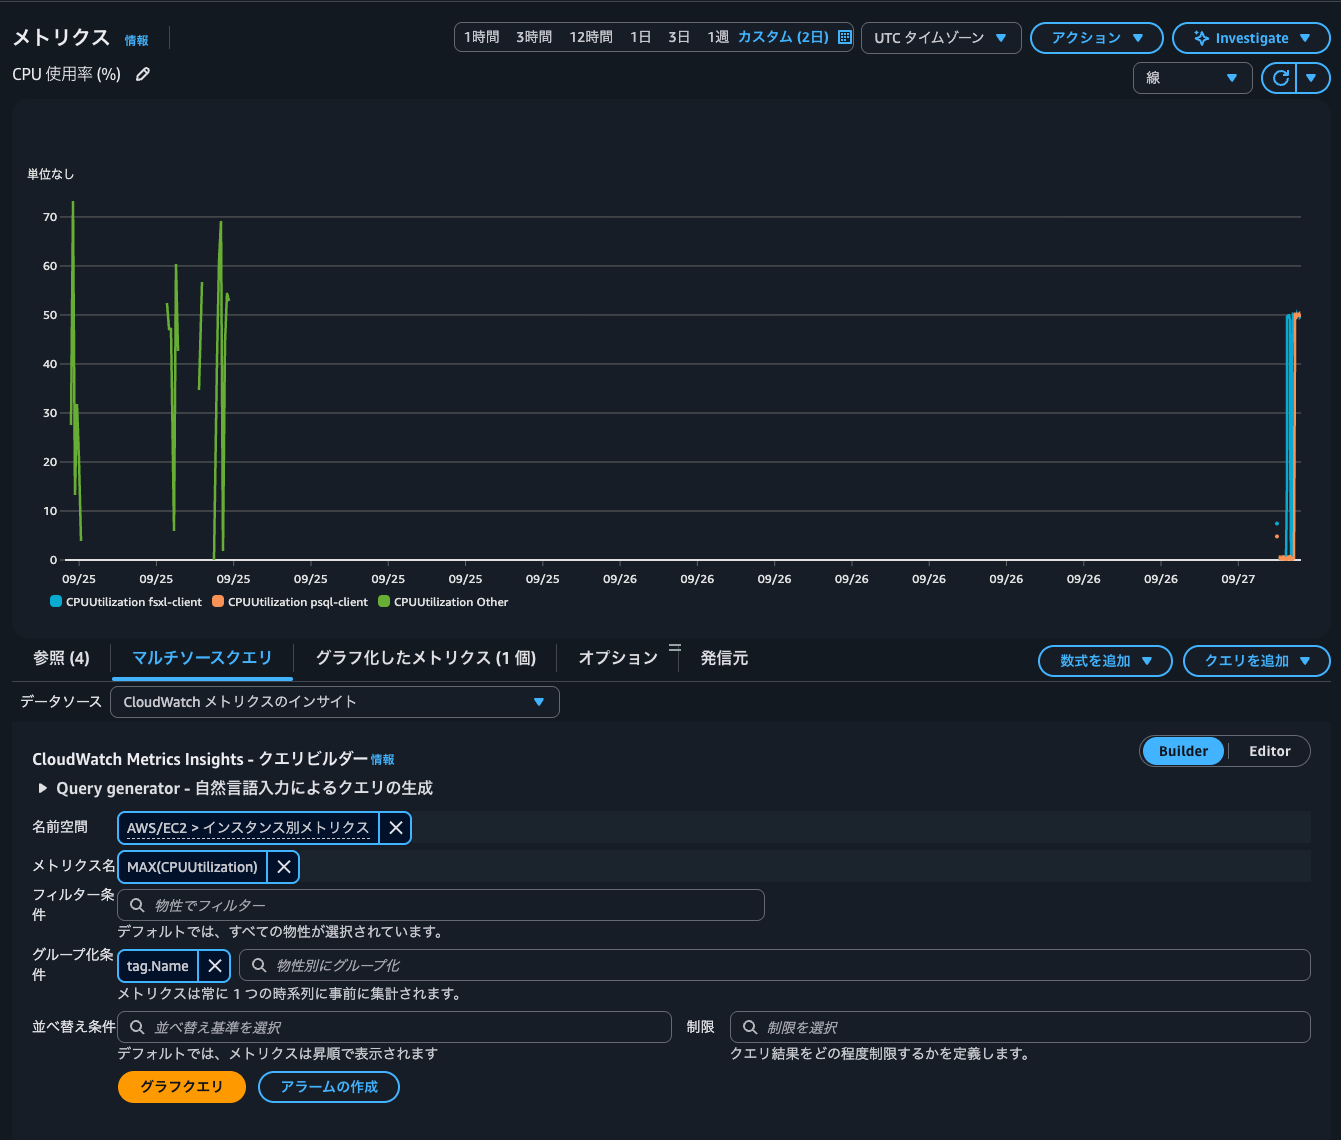Click the search icon in the 制限 field

click(750, 1027)
